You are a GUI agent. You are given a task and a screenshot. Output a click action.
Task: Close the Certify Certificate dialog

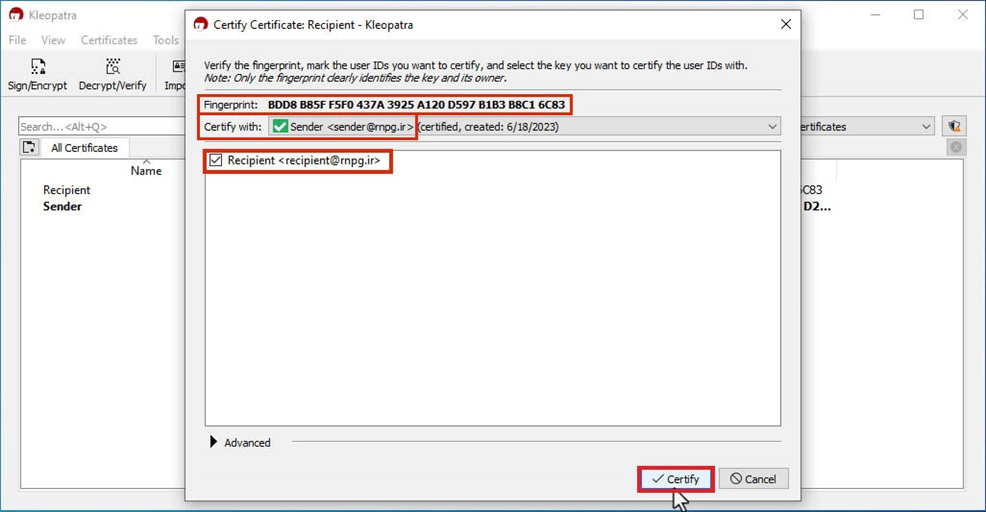(785, 25)
